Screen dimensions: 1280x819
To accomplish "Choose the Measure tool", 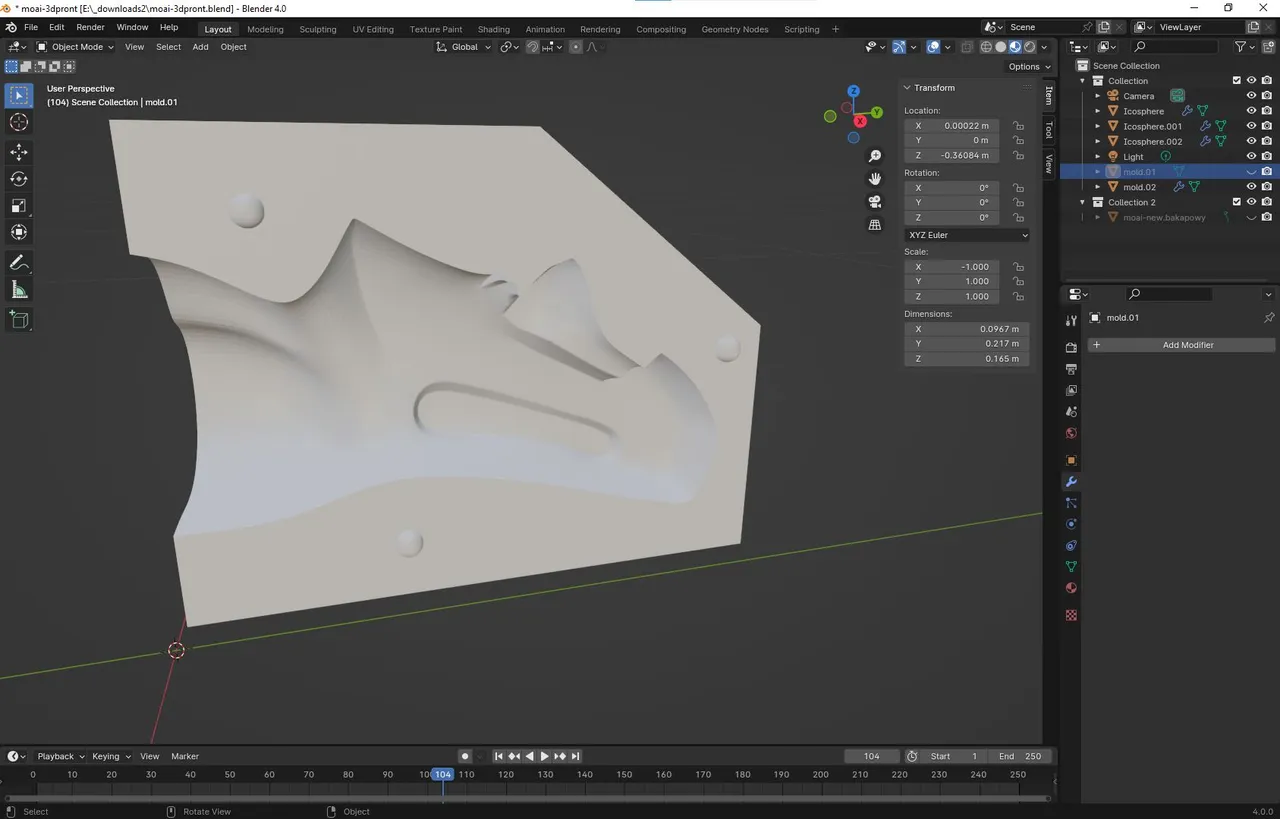I will (x=19, y=290).
